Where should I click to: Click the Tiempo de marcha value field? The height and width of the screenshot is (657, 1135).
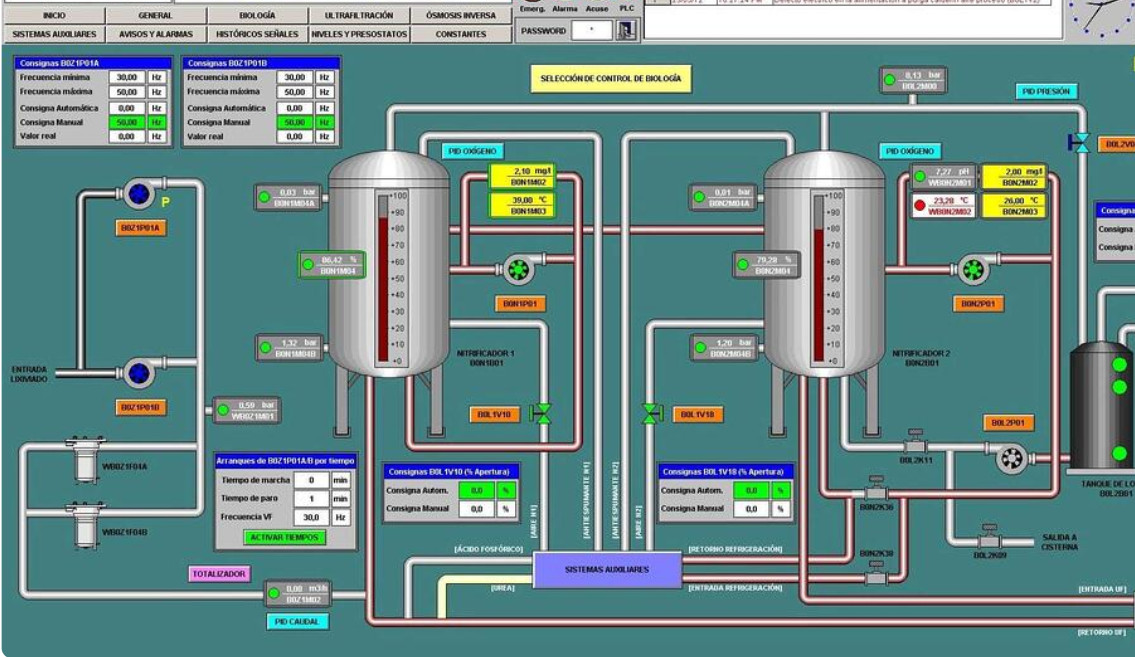[312, 480]
